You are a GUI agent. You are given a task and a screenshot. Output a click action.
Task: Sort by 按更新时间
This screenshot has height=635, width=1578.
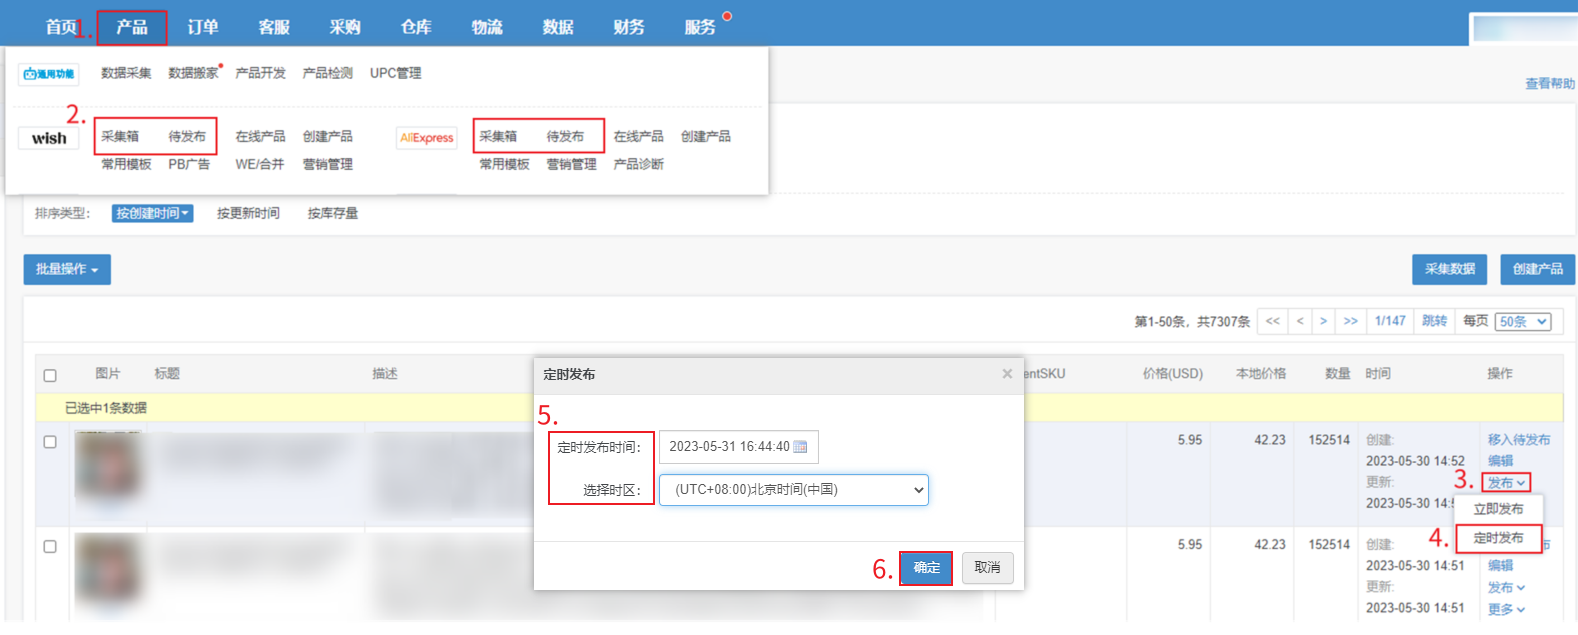(x=248, y=213)
